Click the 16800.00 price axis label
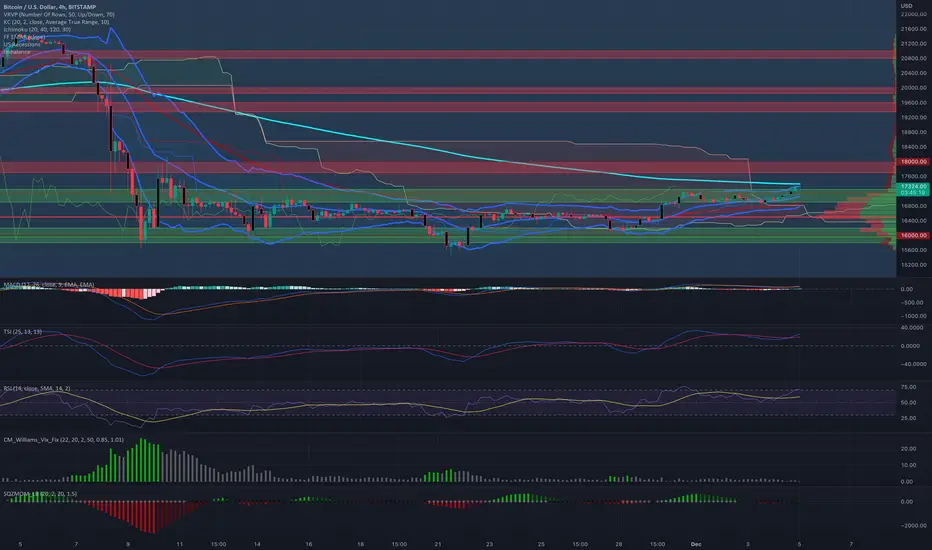932x550 pixels. point(914,206)
